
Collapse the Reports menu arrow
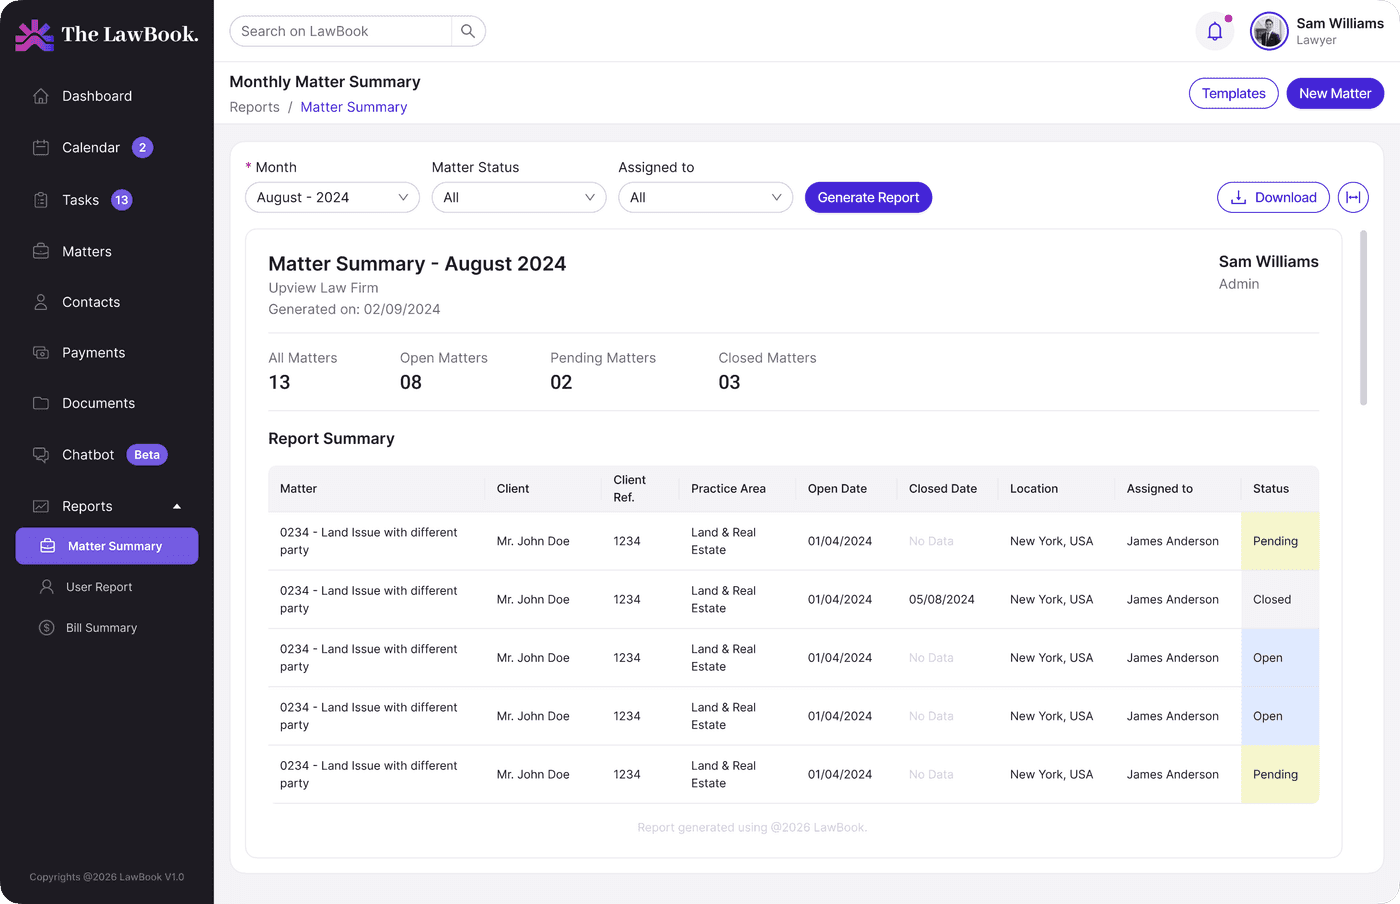(177, 506)
